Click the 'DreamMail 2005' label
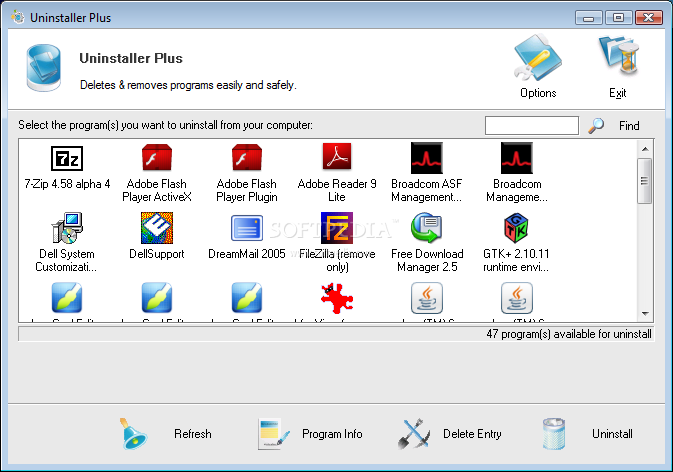Screen dimensions: 673x472 (x=247, y=254)
